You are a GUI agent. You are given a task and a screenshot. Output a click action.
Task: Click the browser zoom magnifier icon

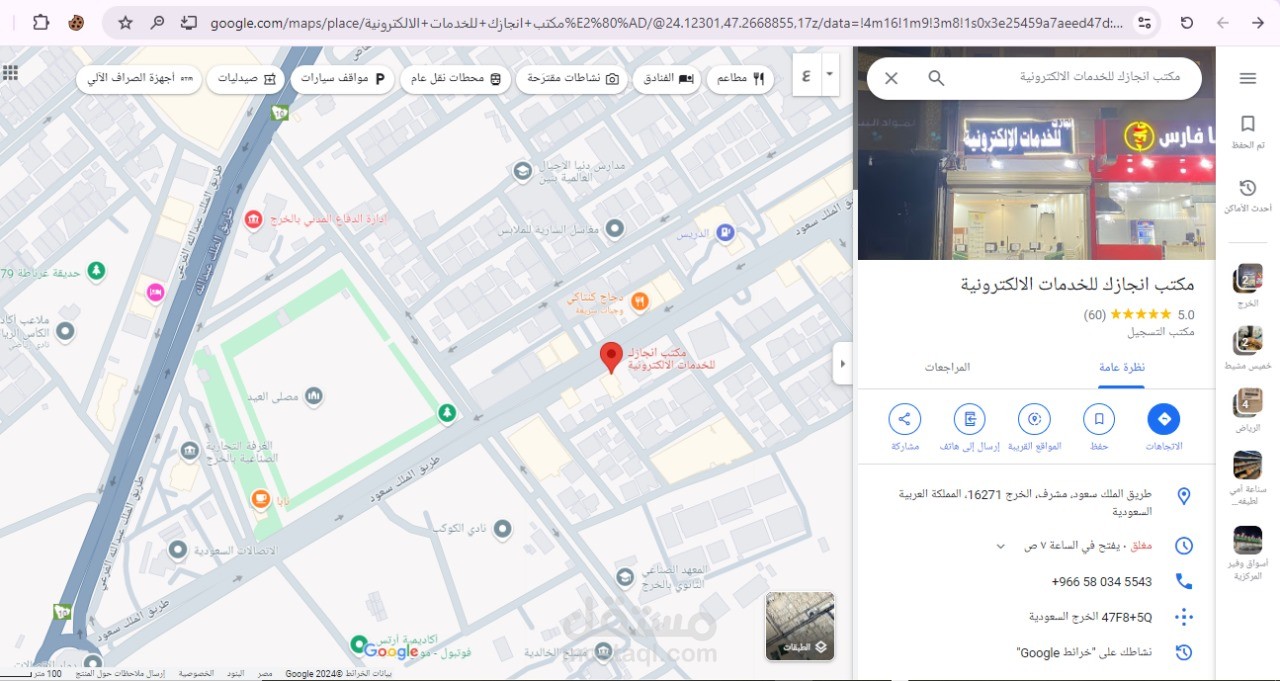[157, 22]
